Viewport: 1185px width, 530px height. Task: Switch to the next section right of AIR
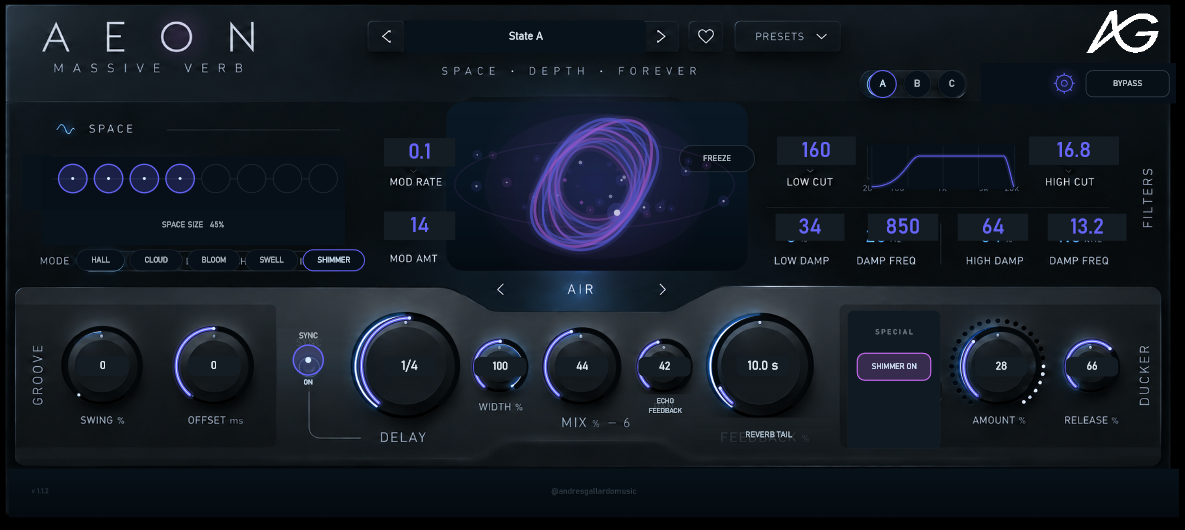coord(662,290)
